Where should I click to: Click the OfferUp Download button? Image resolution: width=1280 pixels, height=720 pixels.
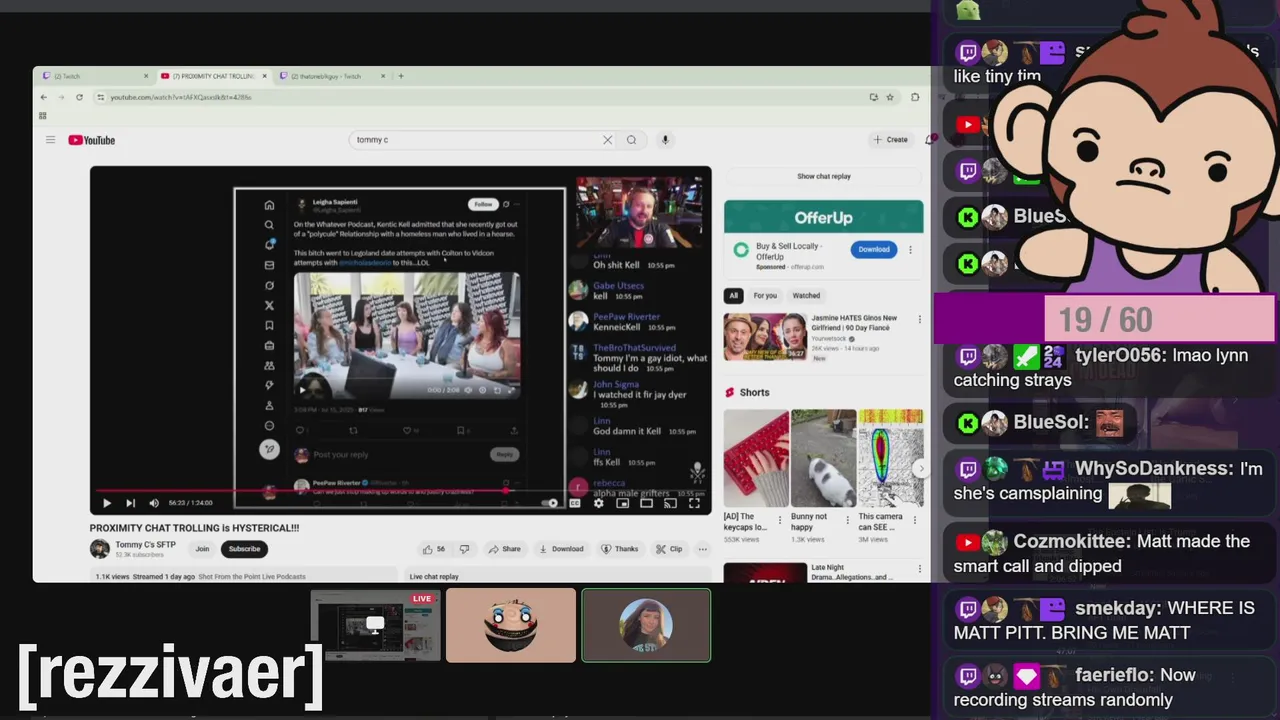(x=874, y=250)
